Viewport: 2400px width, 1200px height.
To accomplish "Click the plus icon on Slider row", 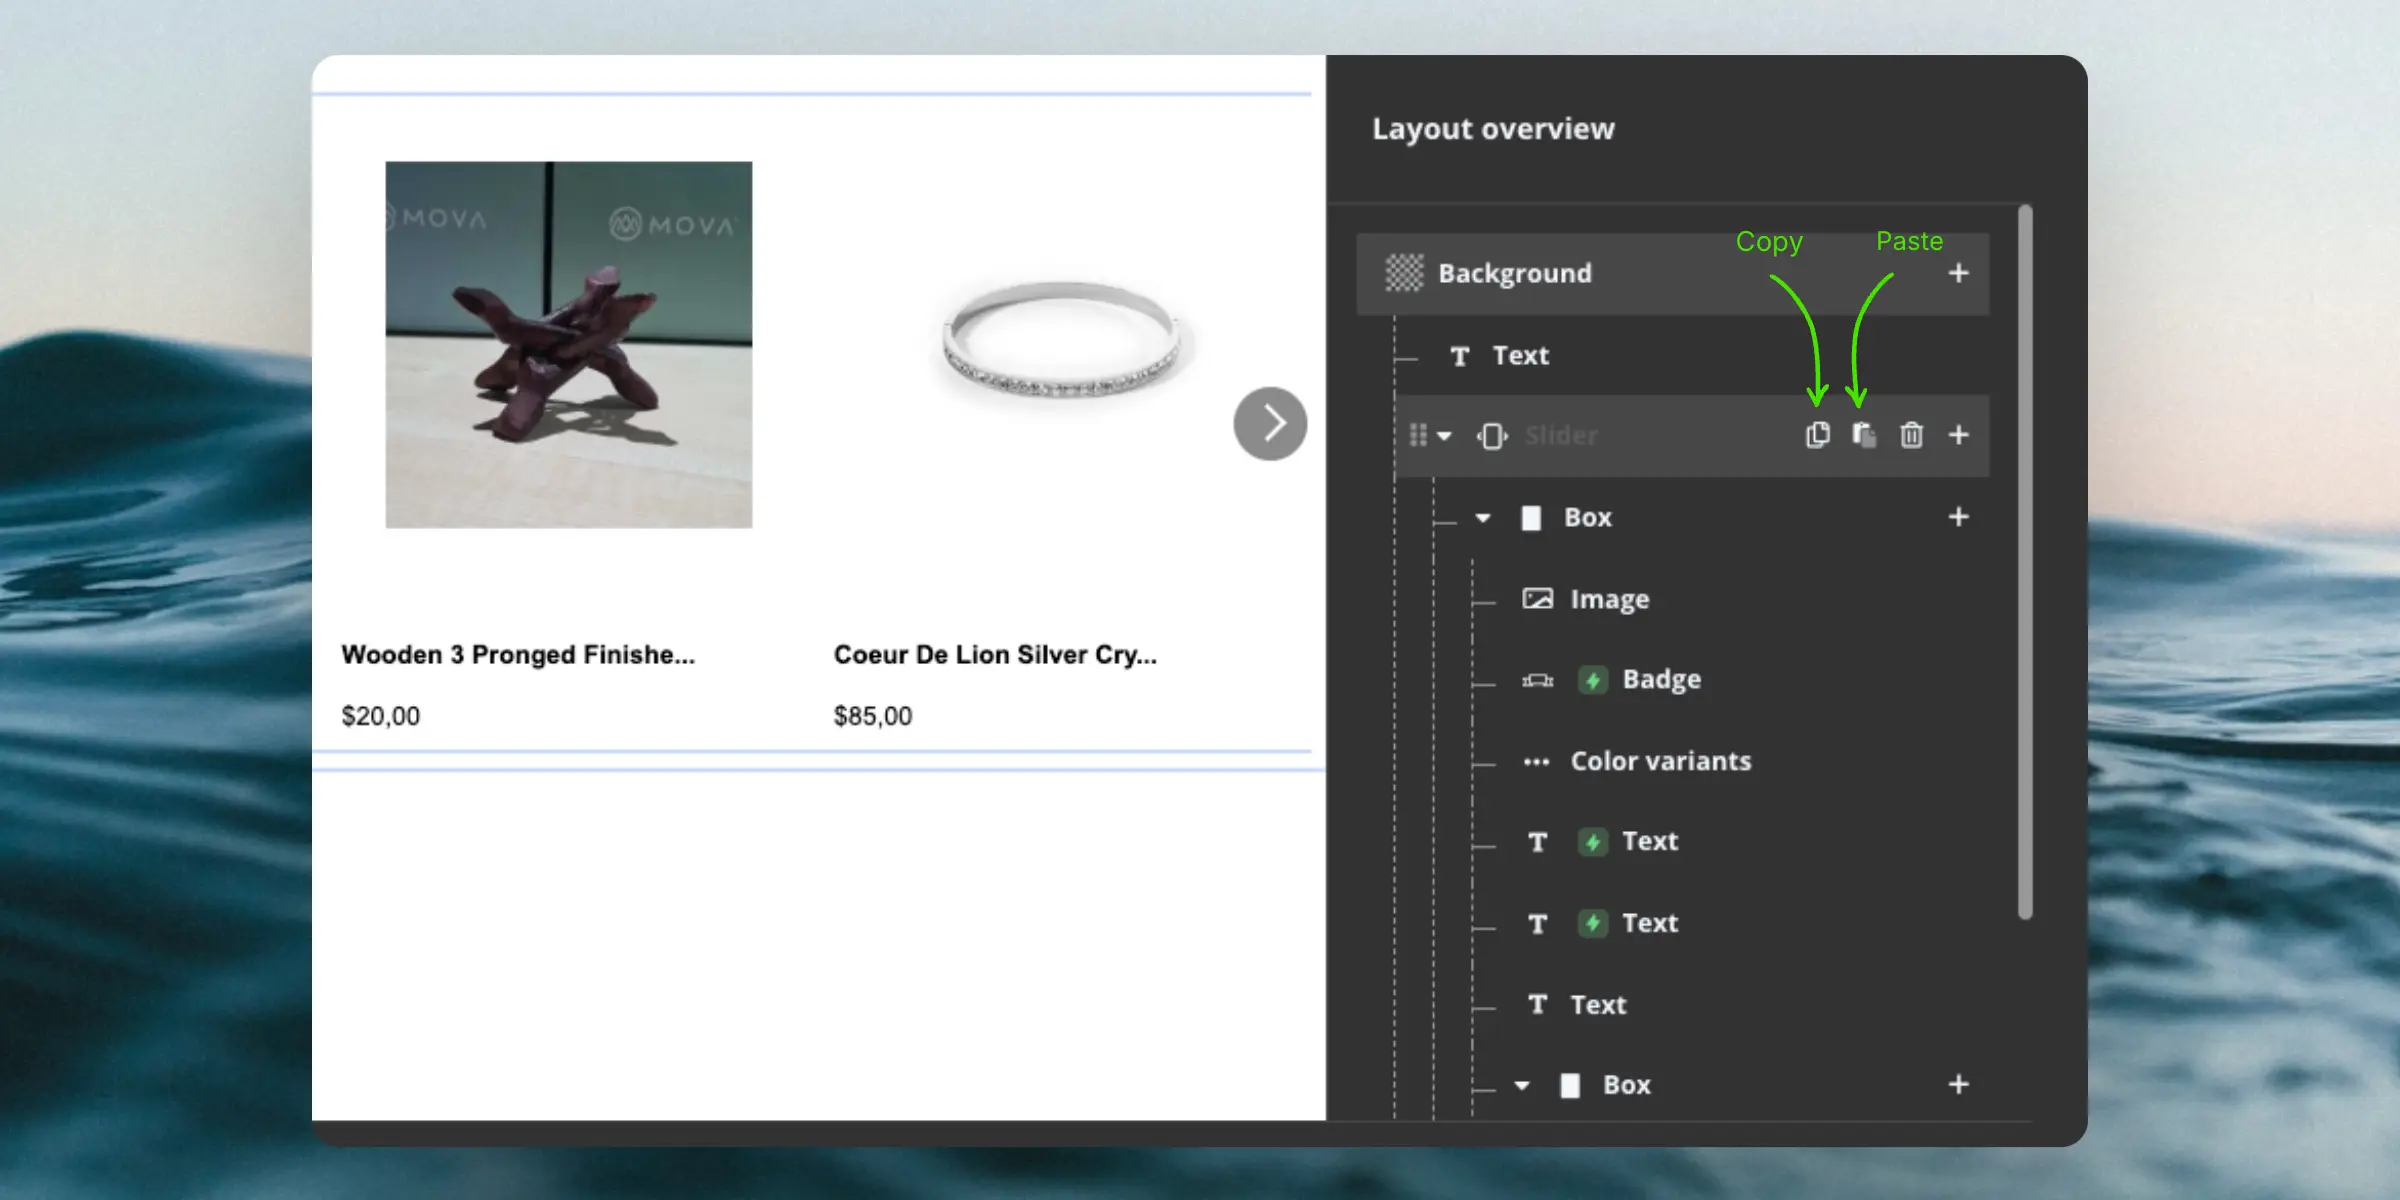I will pos(1959,435).
